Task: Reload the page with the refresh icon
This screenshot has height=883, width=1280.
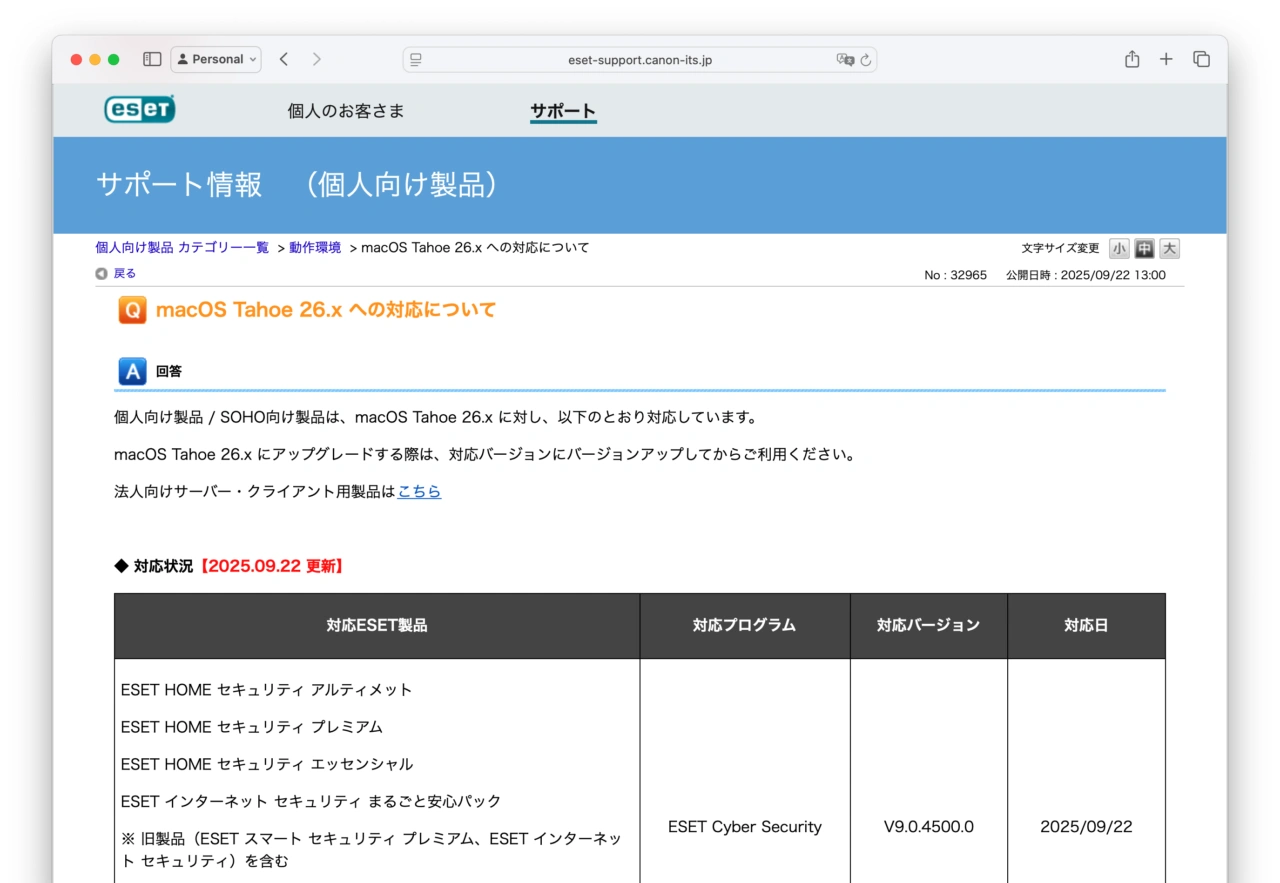Action: point(866,59)
